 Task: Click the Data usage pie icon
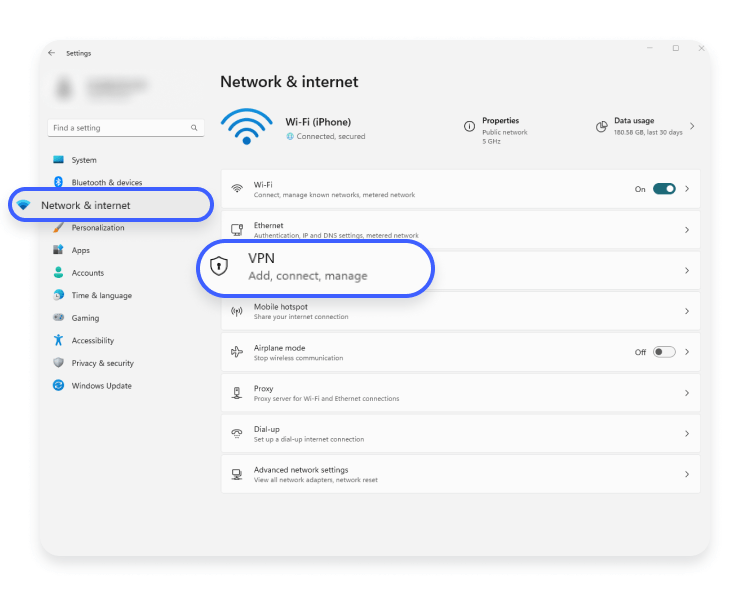click(x=602, y=127)
